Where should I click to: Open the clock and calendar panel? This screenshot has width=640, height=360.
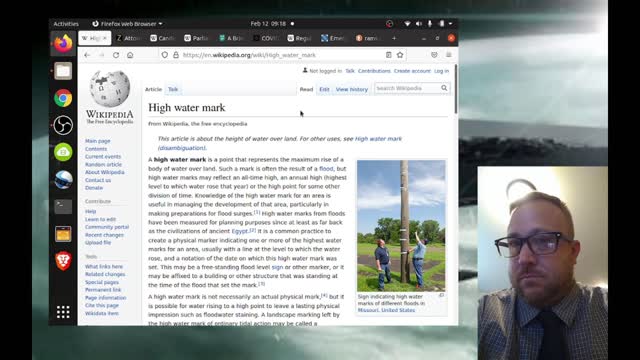coord(268,24)
